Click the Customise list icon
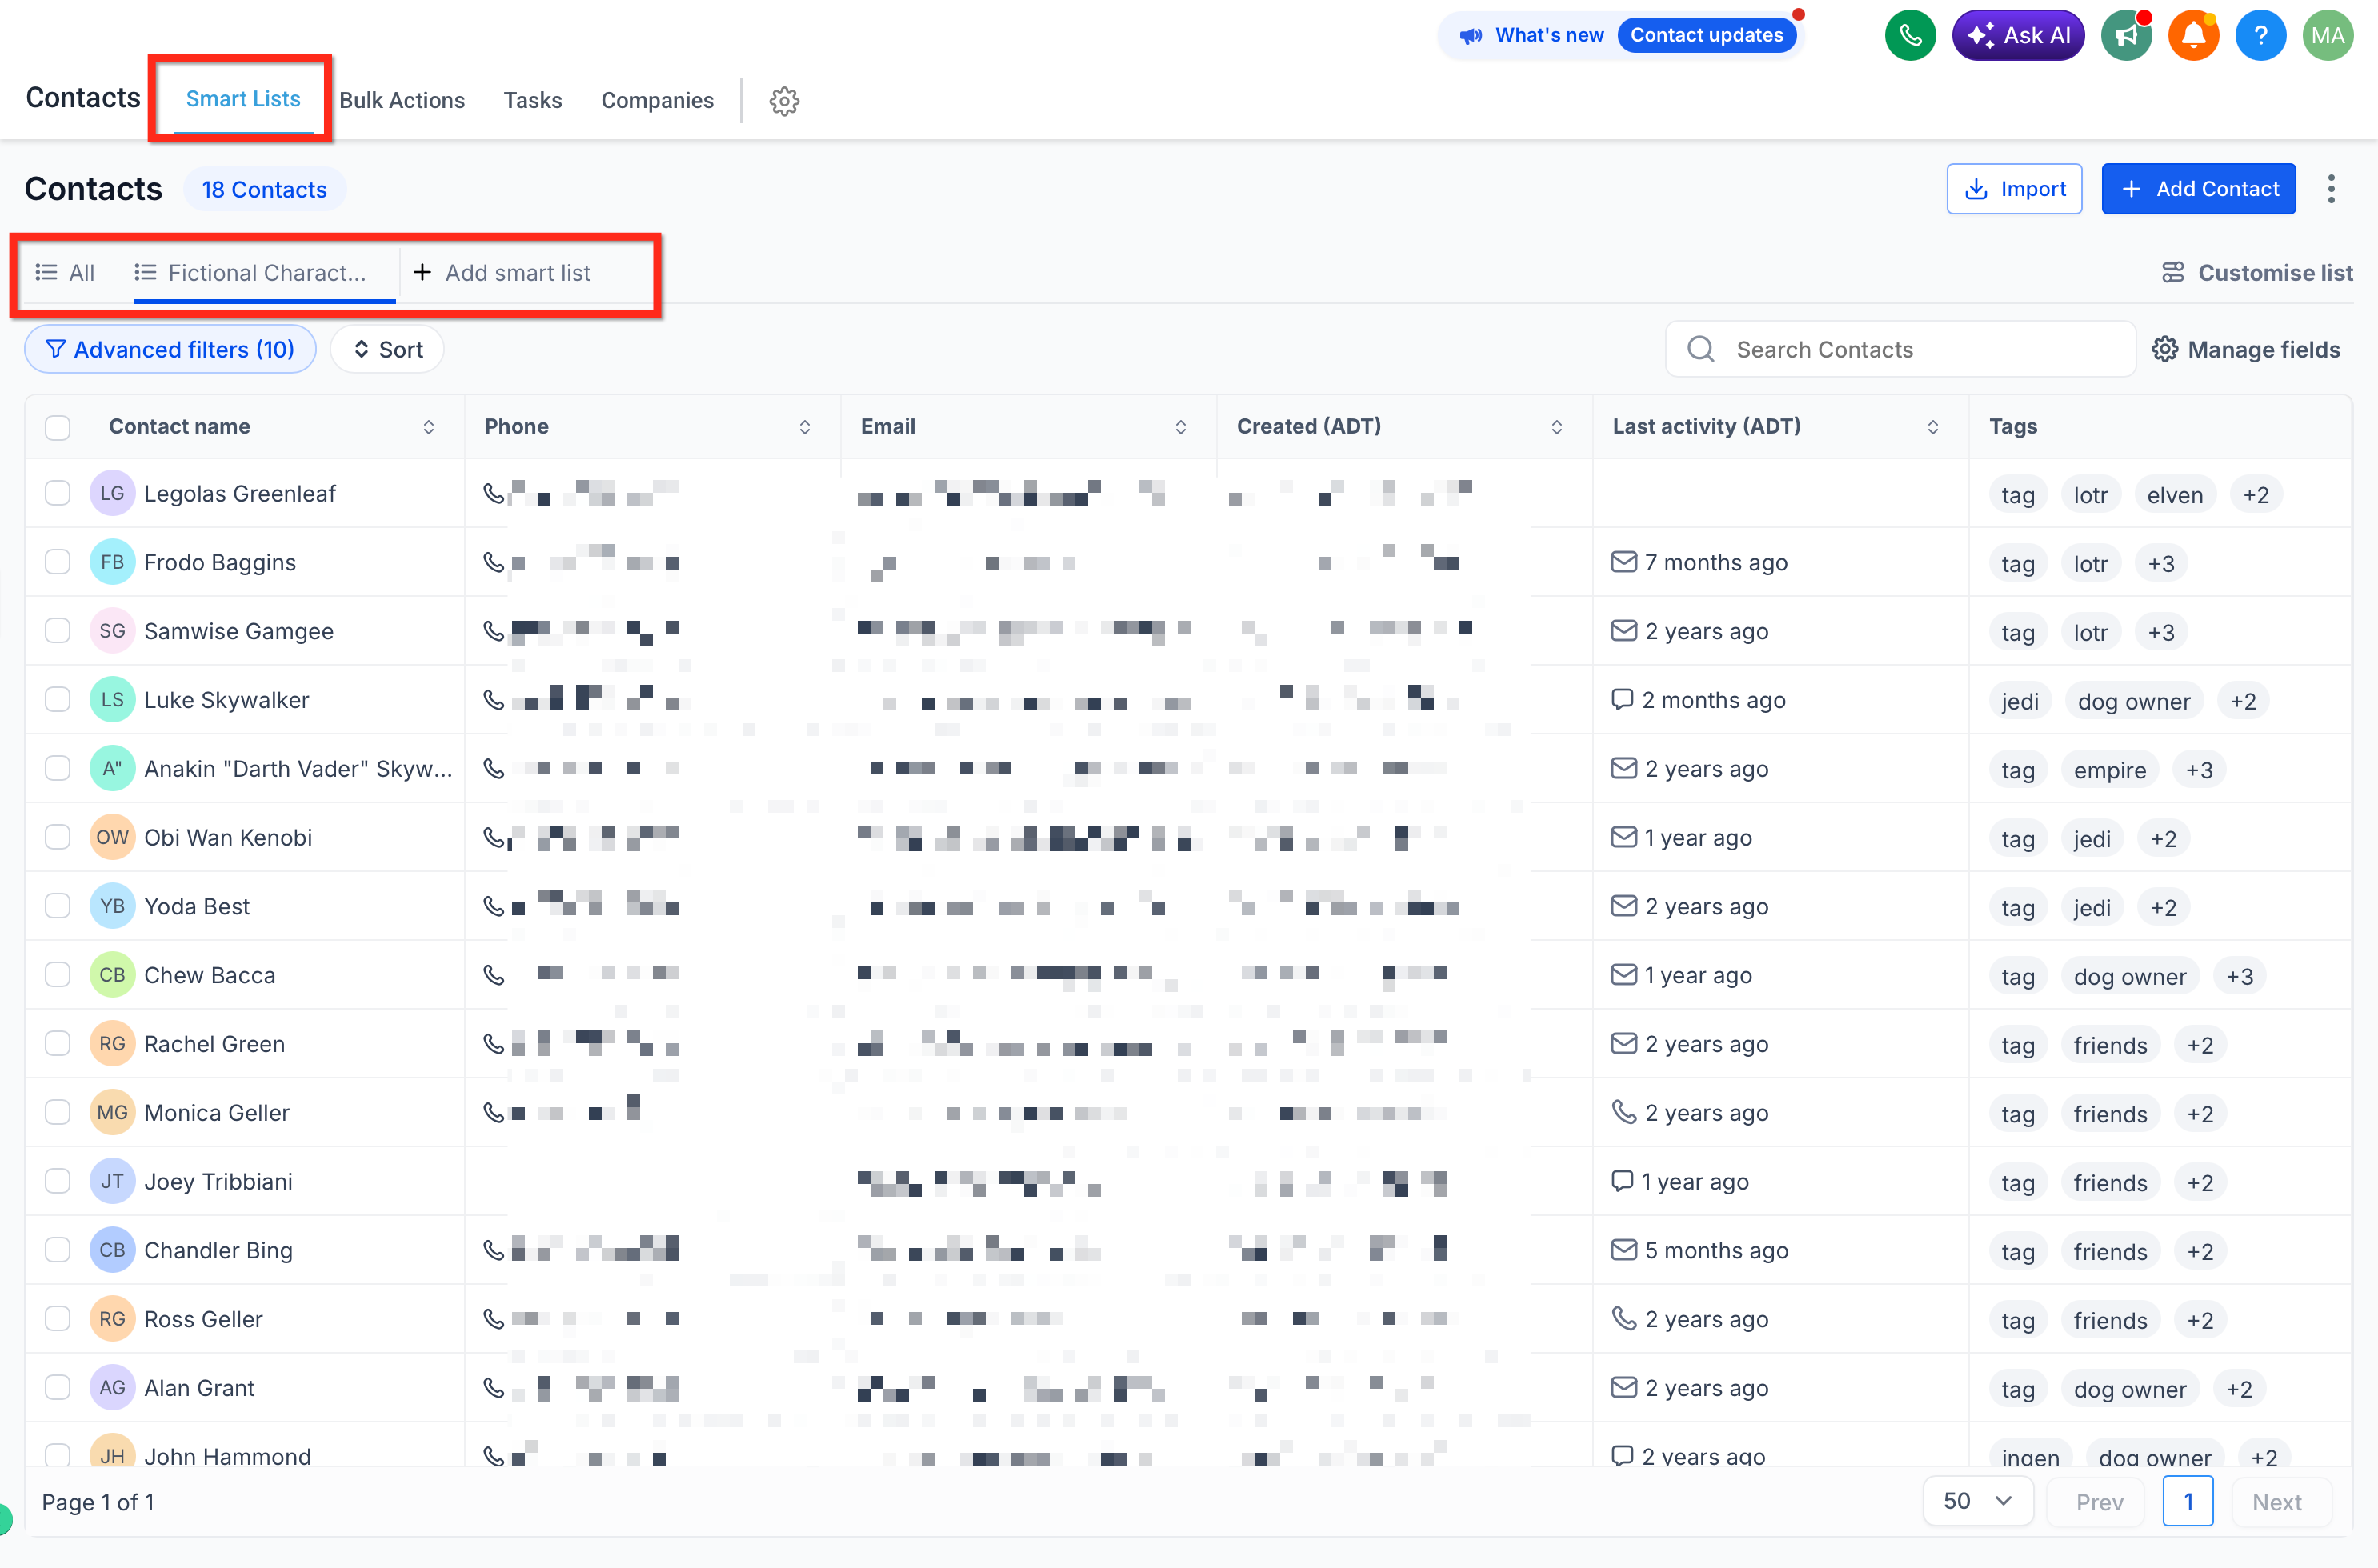2378x1568 pixels. [2172, 273]
